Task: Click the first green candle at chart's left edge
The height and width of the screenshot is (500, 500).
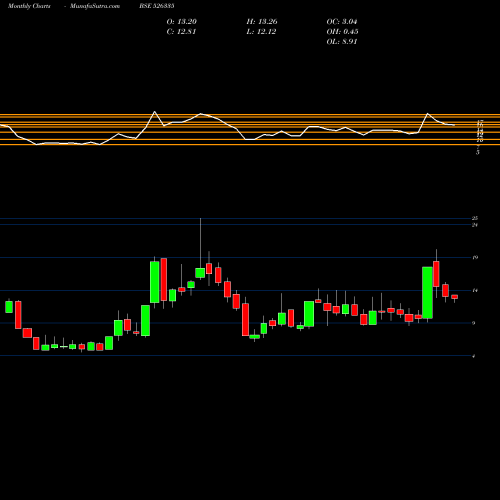Action: [9, 307]
